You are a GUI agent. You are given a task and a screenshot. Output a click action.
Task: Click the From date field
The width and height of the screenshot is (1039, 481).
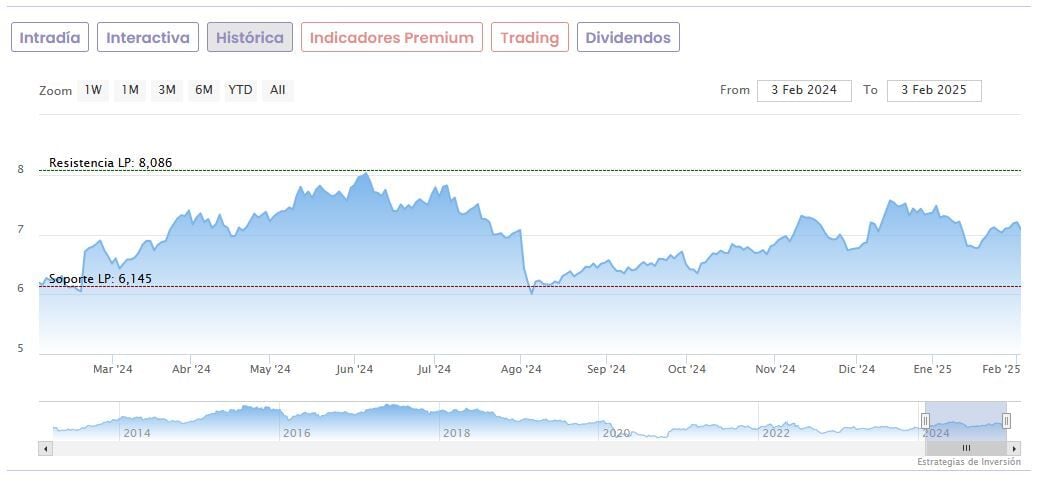(804, 90)
